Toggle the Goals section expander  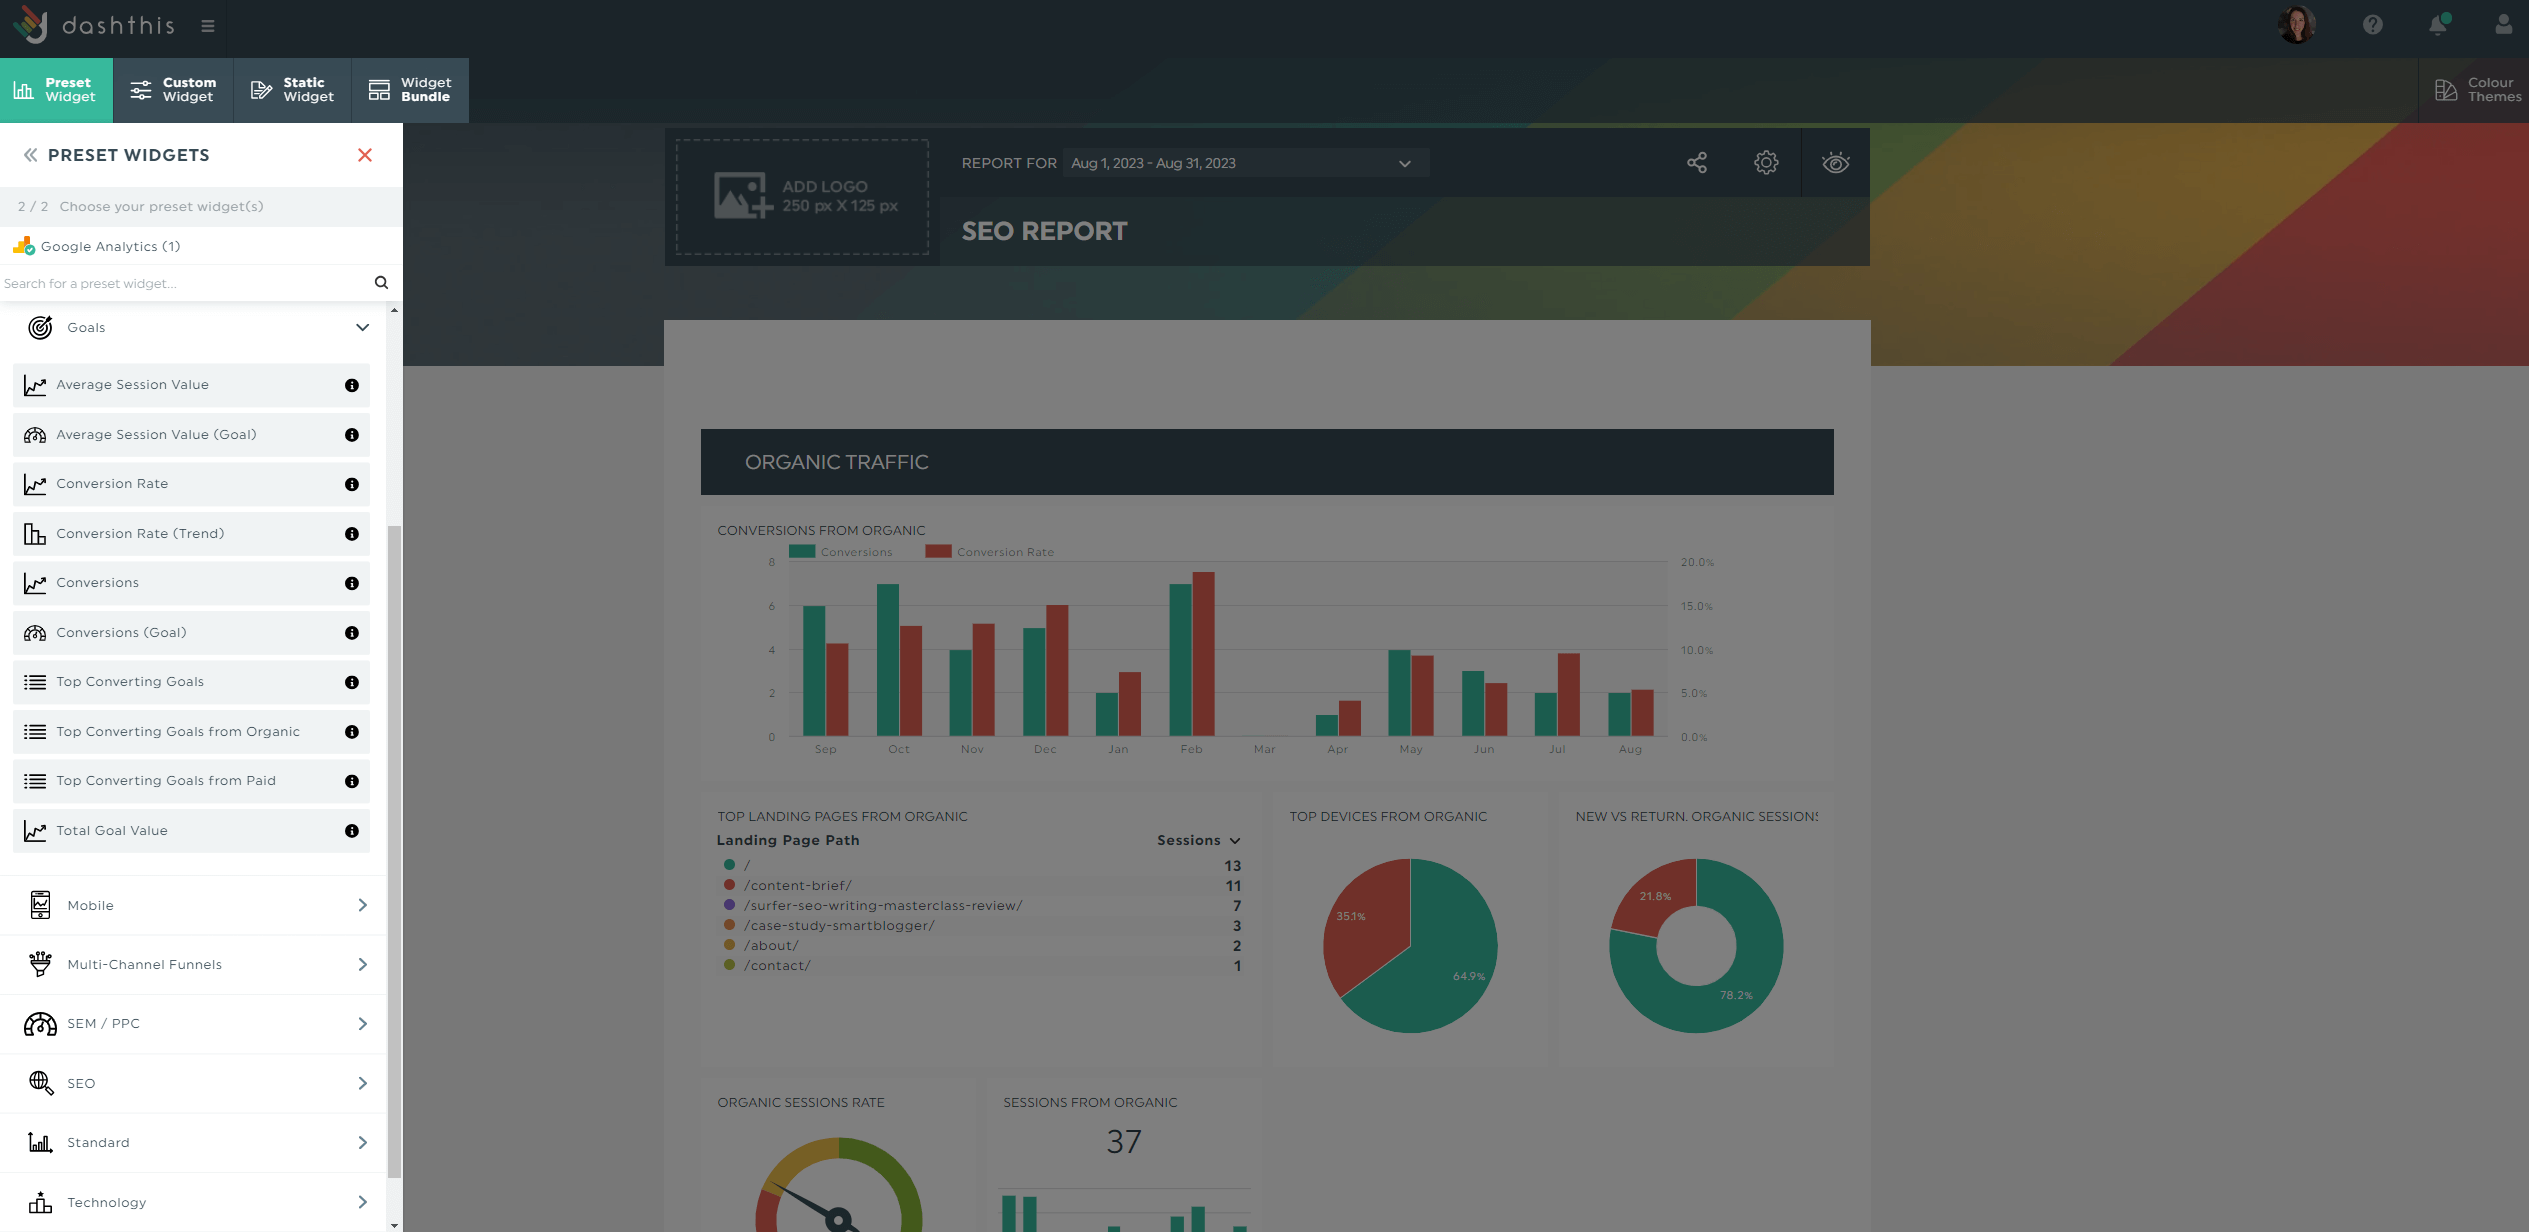coord(361,327)
